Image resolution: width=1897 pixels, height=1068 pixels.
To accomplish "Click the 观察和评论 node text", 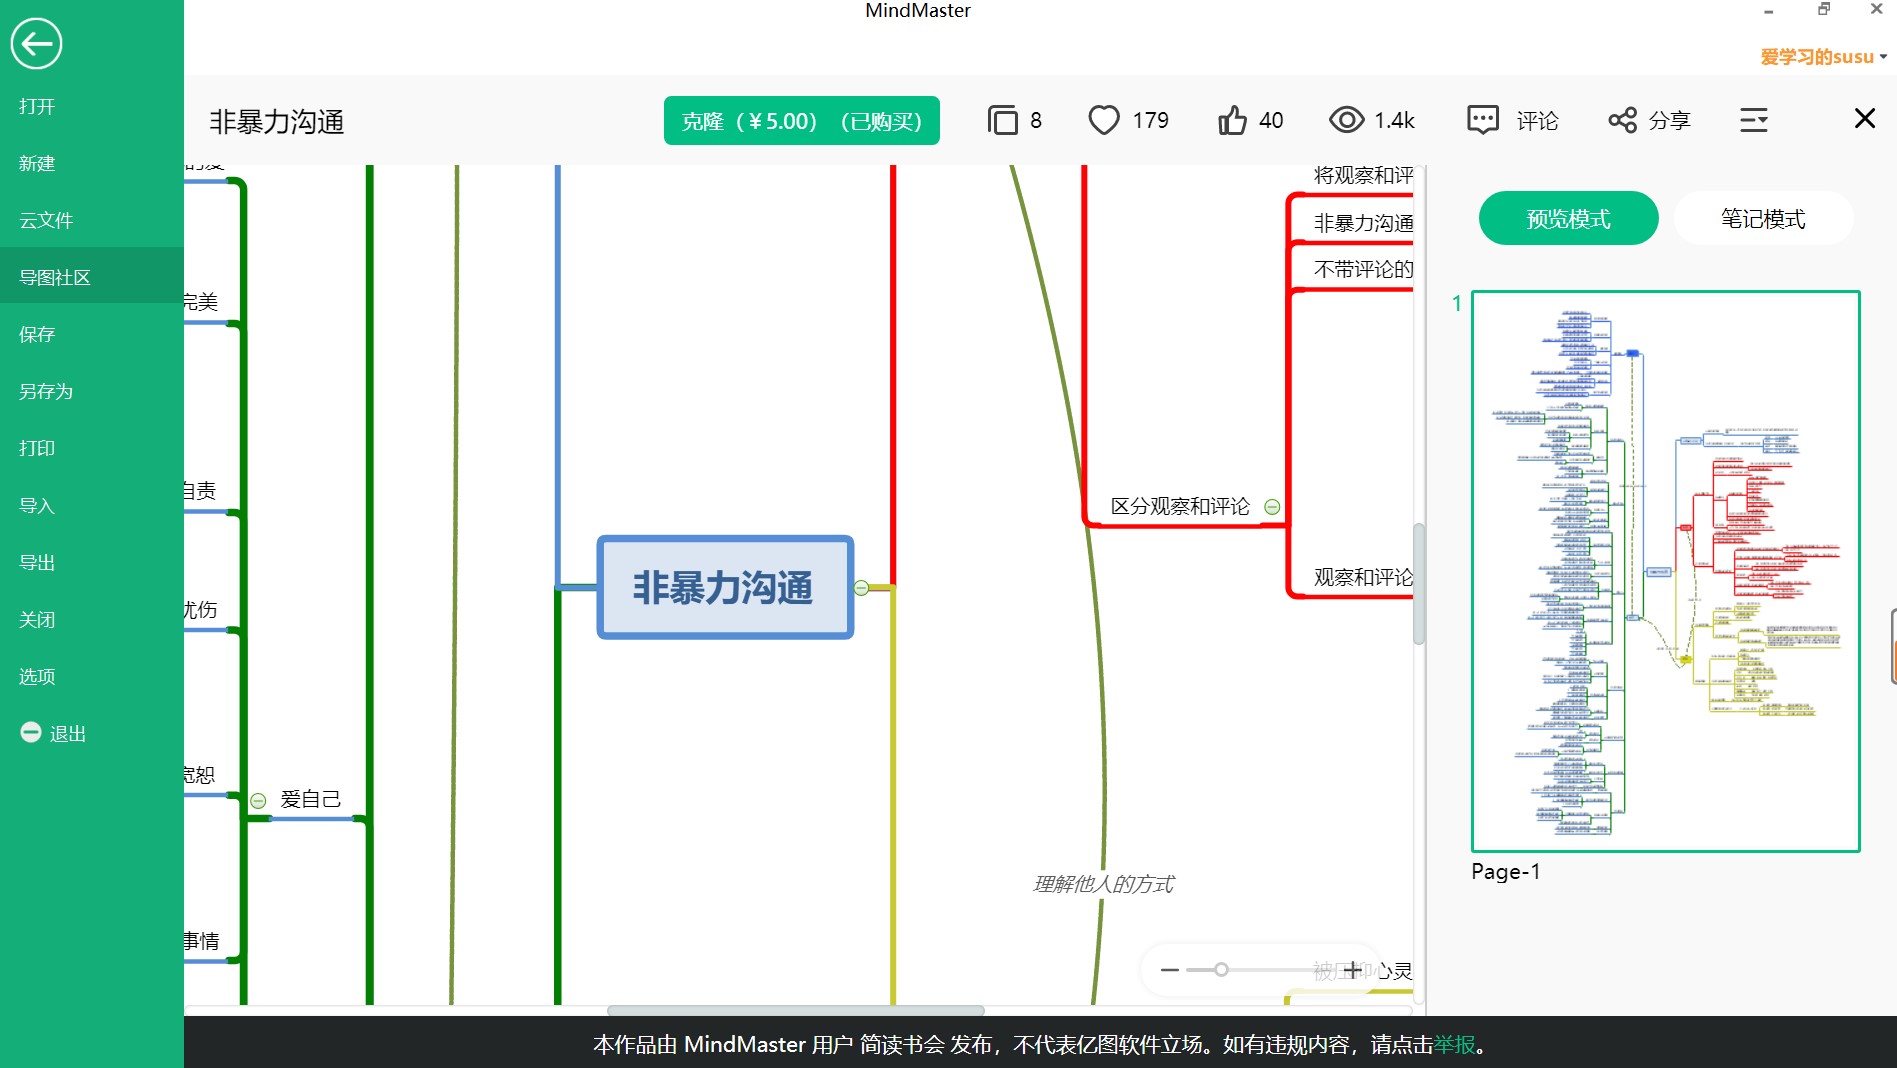I will pos(1363,577).
